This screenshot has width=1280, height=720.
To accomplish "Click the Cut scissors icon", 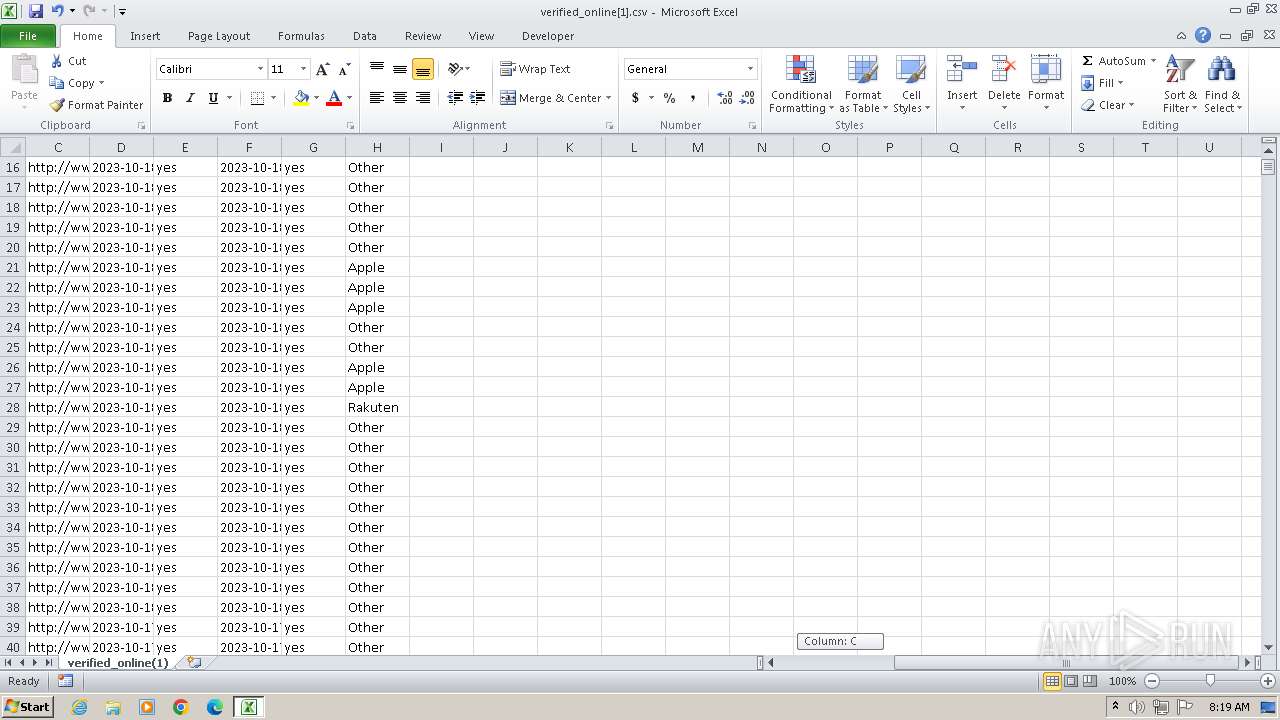I will pos(57,61).
